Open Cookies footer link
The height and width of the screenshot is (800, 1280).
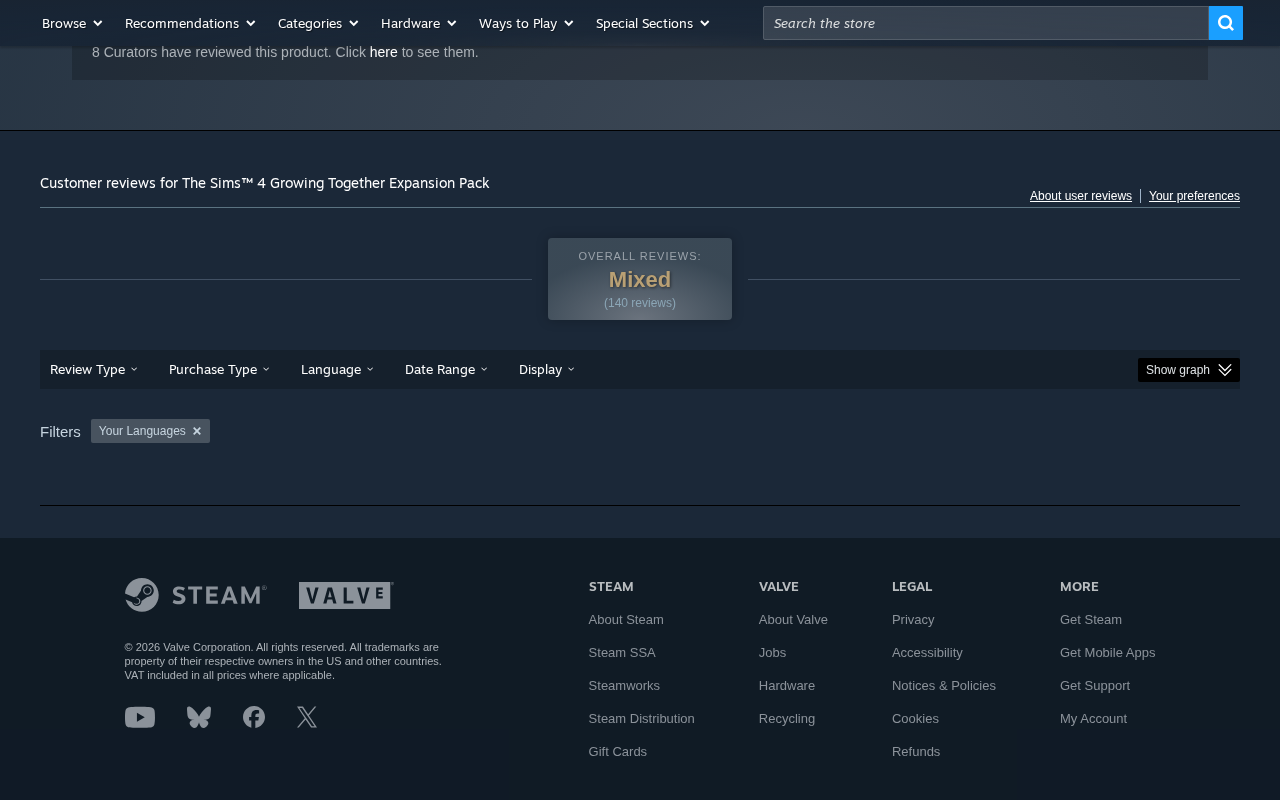tap(915, 719)
